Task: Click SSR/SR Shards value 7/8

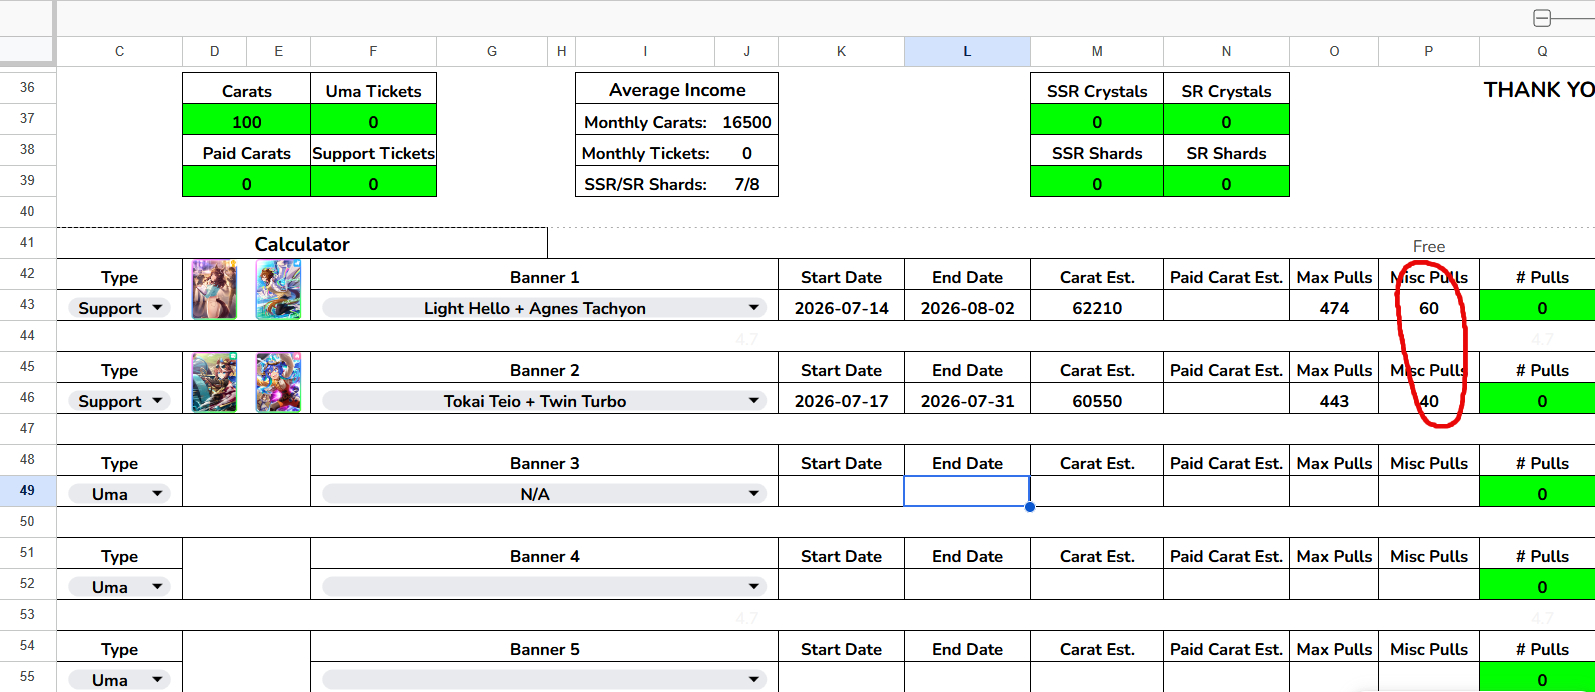Action: point(747,184)
